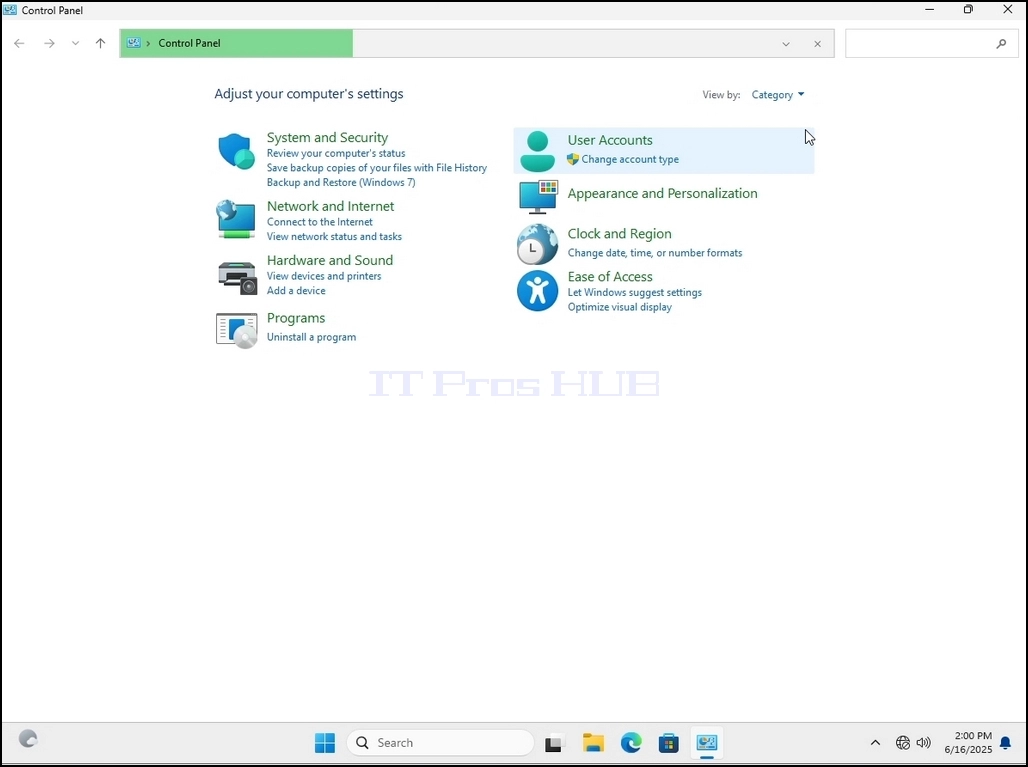Click the Control Panel breadcrumb in address bar
This screenshot has width=1028, height=767.
pyautogui.click(x=189, y=43)
